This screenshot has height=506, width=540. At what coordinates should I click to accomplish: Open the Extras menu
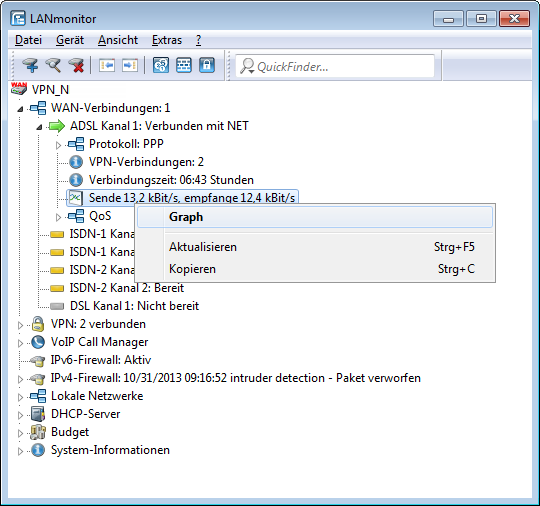pyautogui.click(x=167, y=40)
